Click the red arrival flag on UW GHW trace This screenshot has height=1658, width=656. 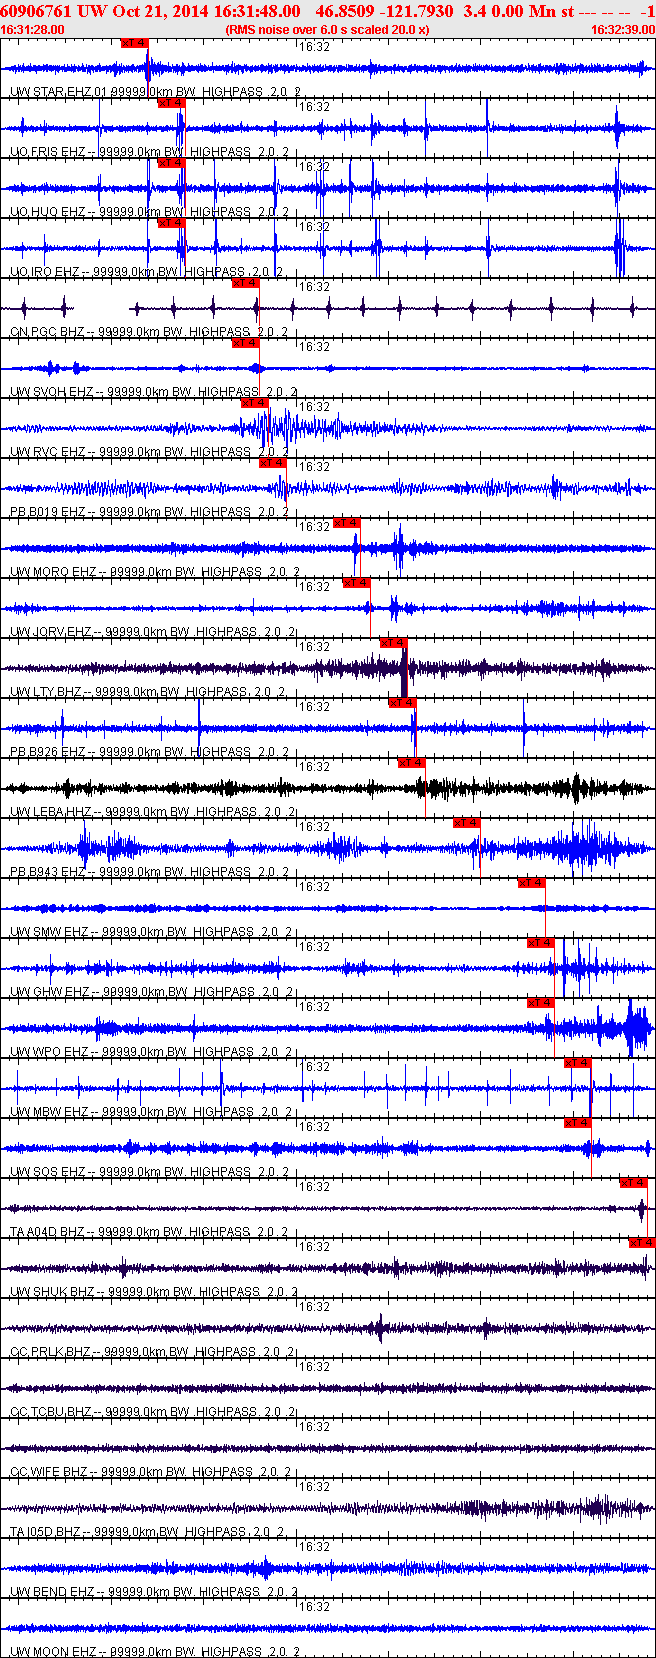(540, 943)
